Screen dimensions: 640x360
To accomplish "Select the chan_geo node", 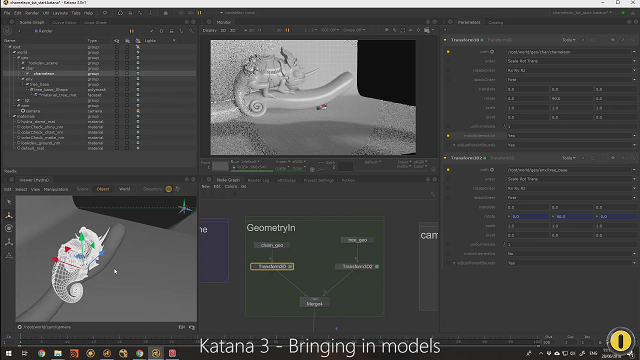I will click(x=272, y=245).
